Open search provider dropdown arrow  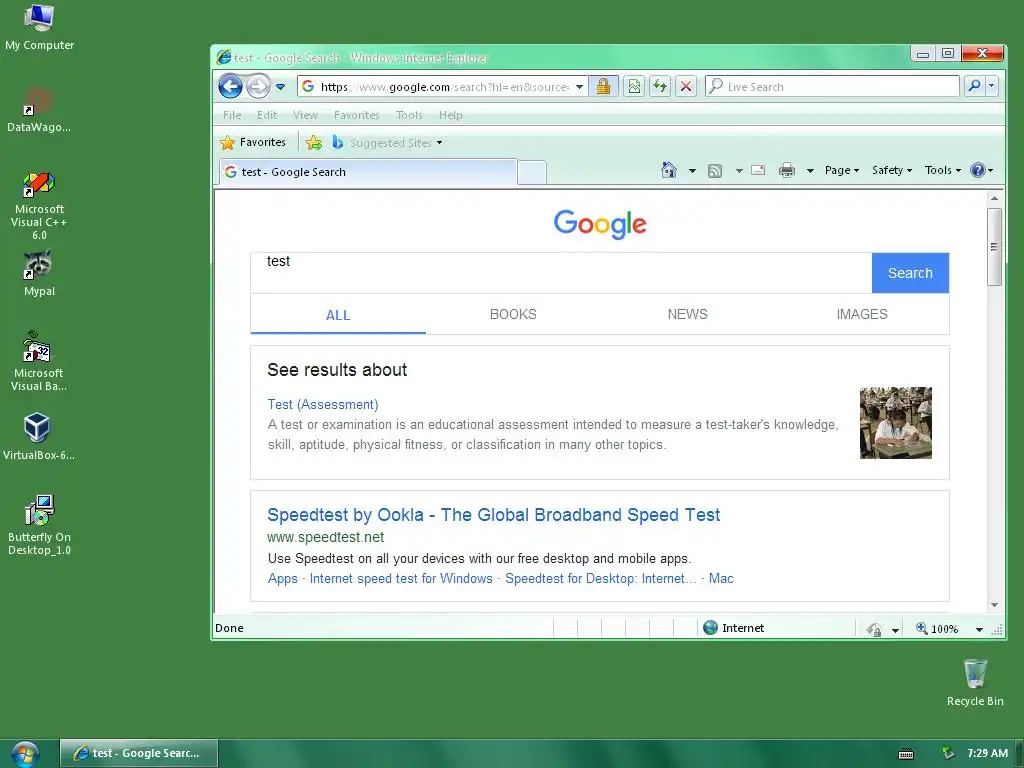(991, 86)
